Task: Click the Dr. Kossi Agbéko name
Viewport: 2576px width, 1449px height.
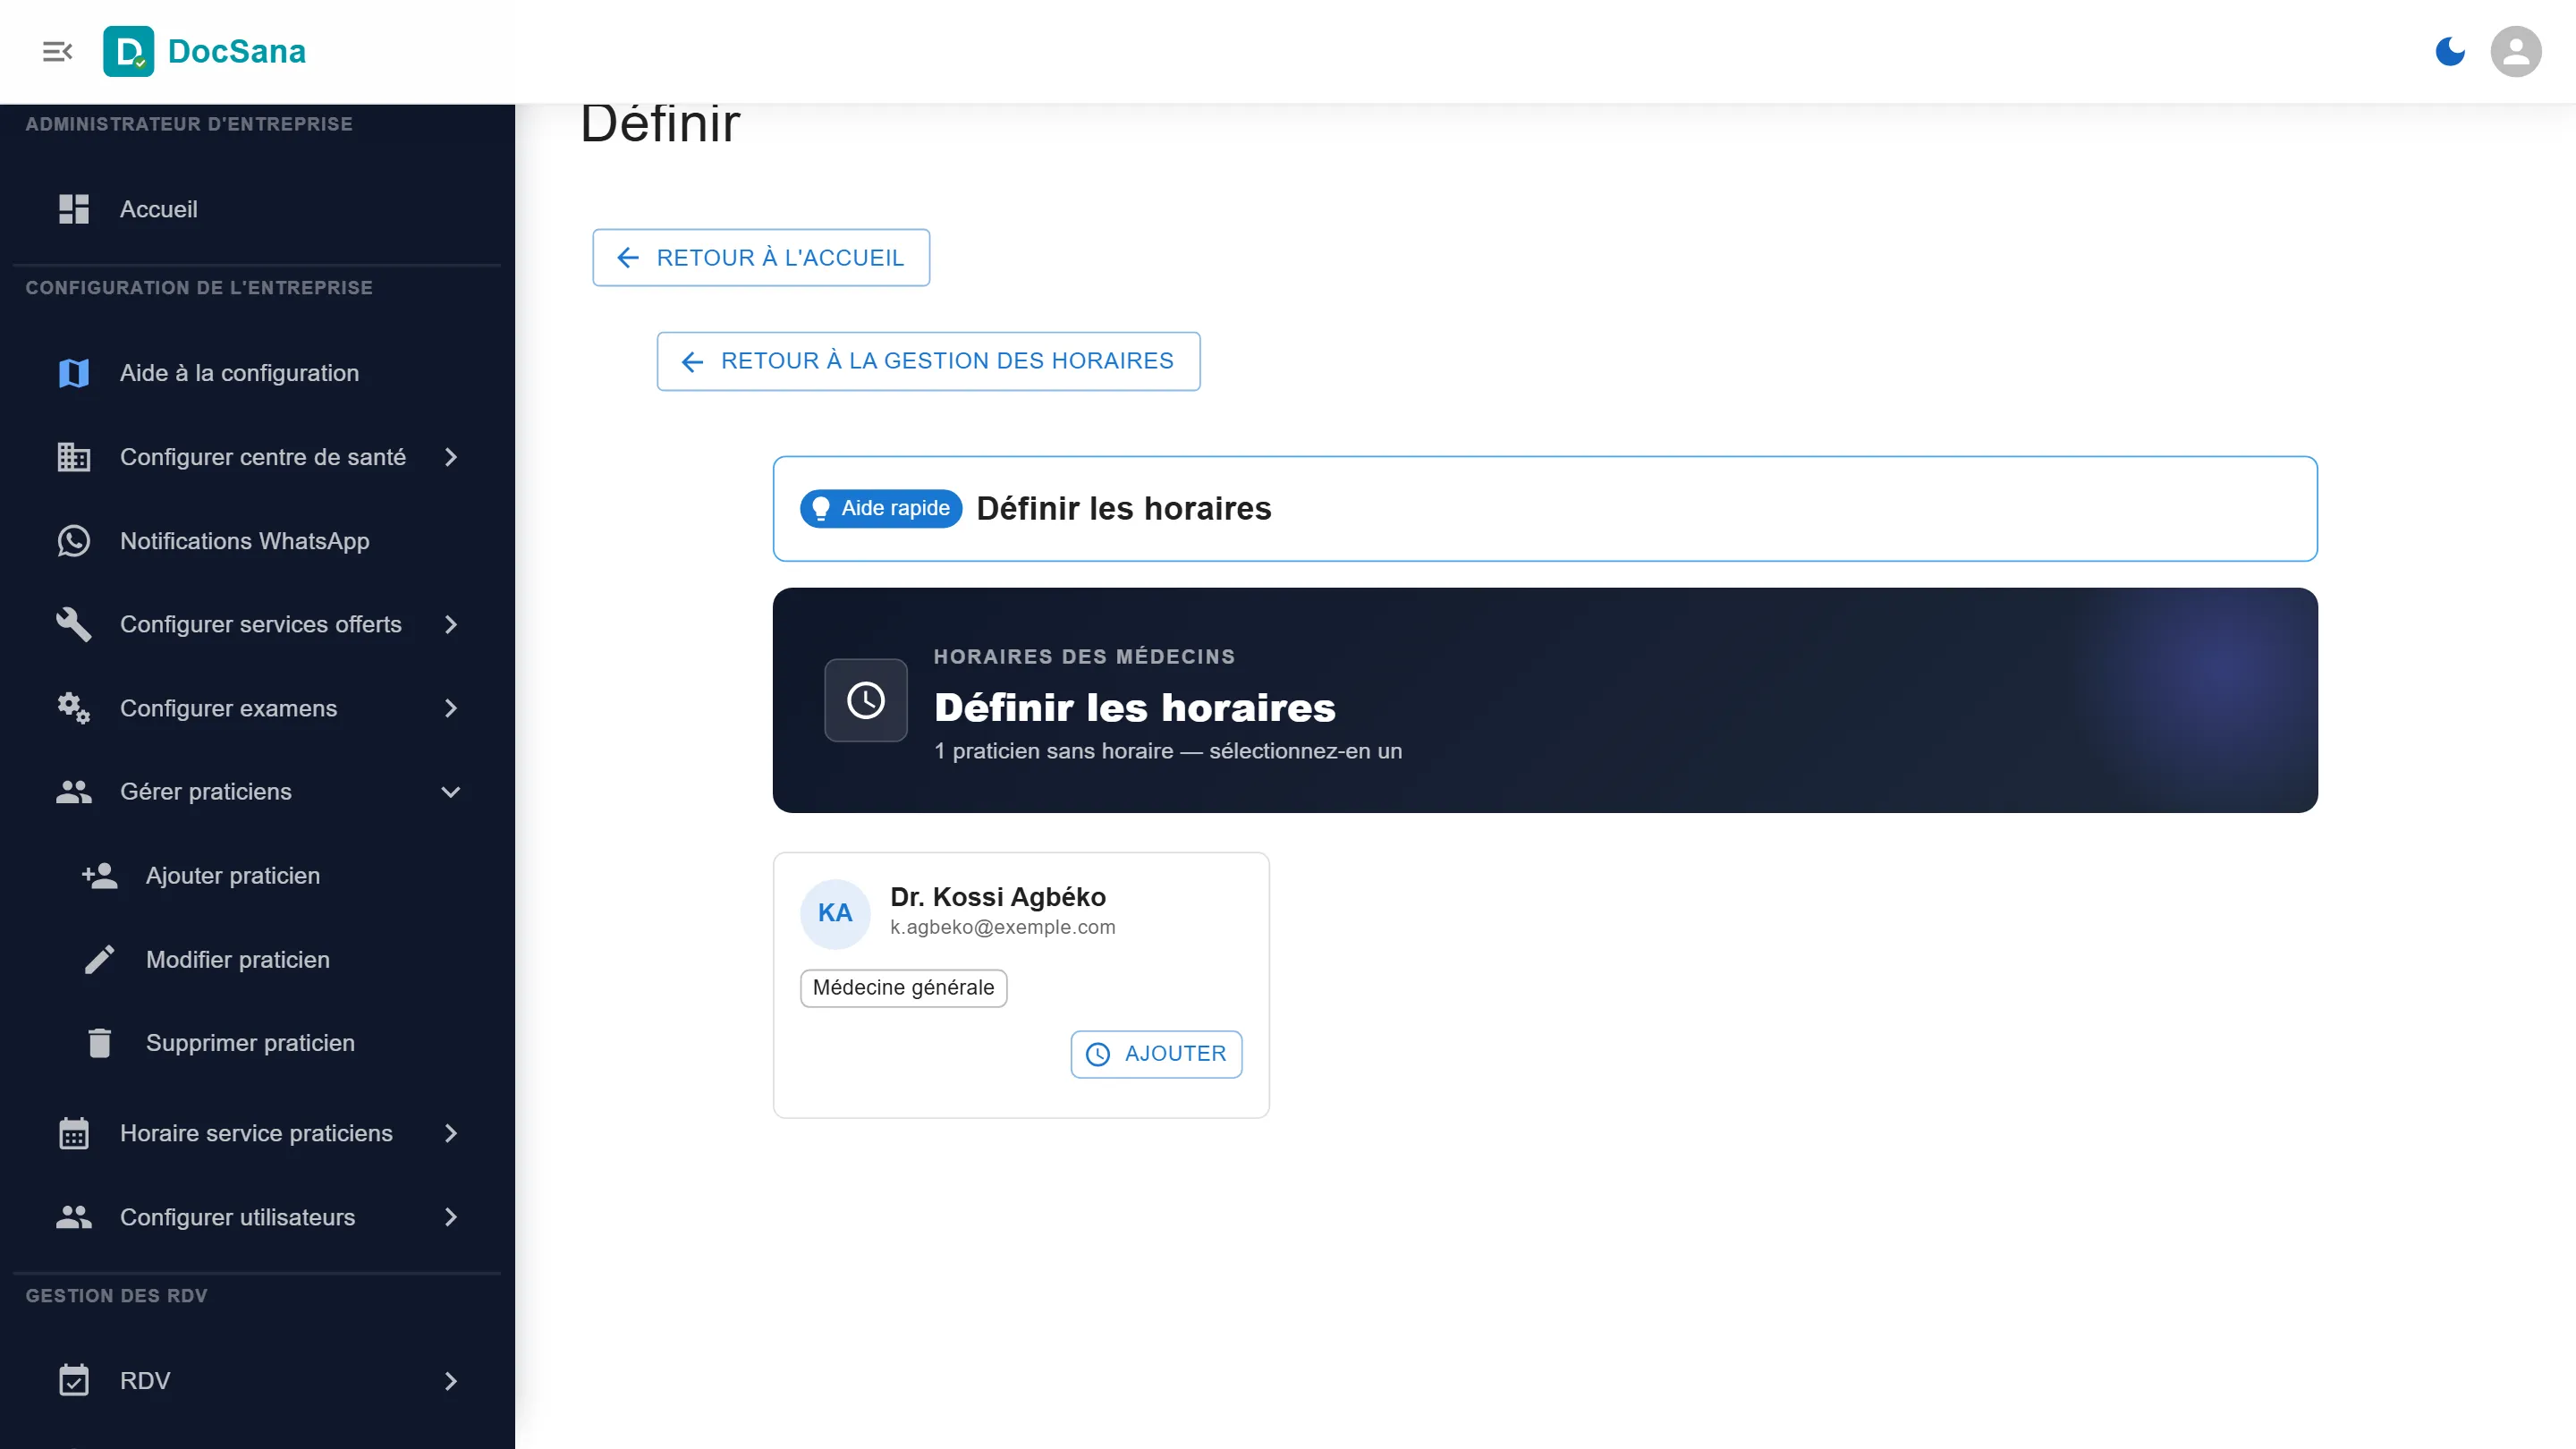Action: [x=998, y=897]
